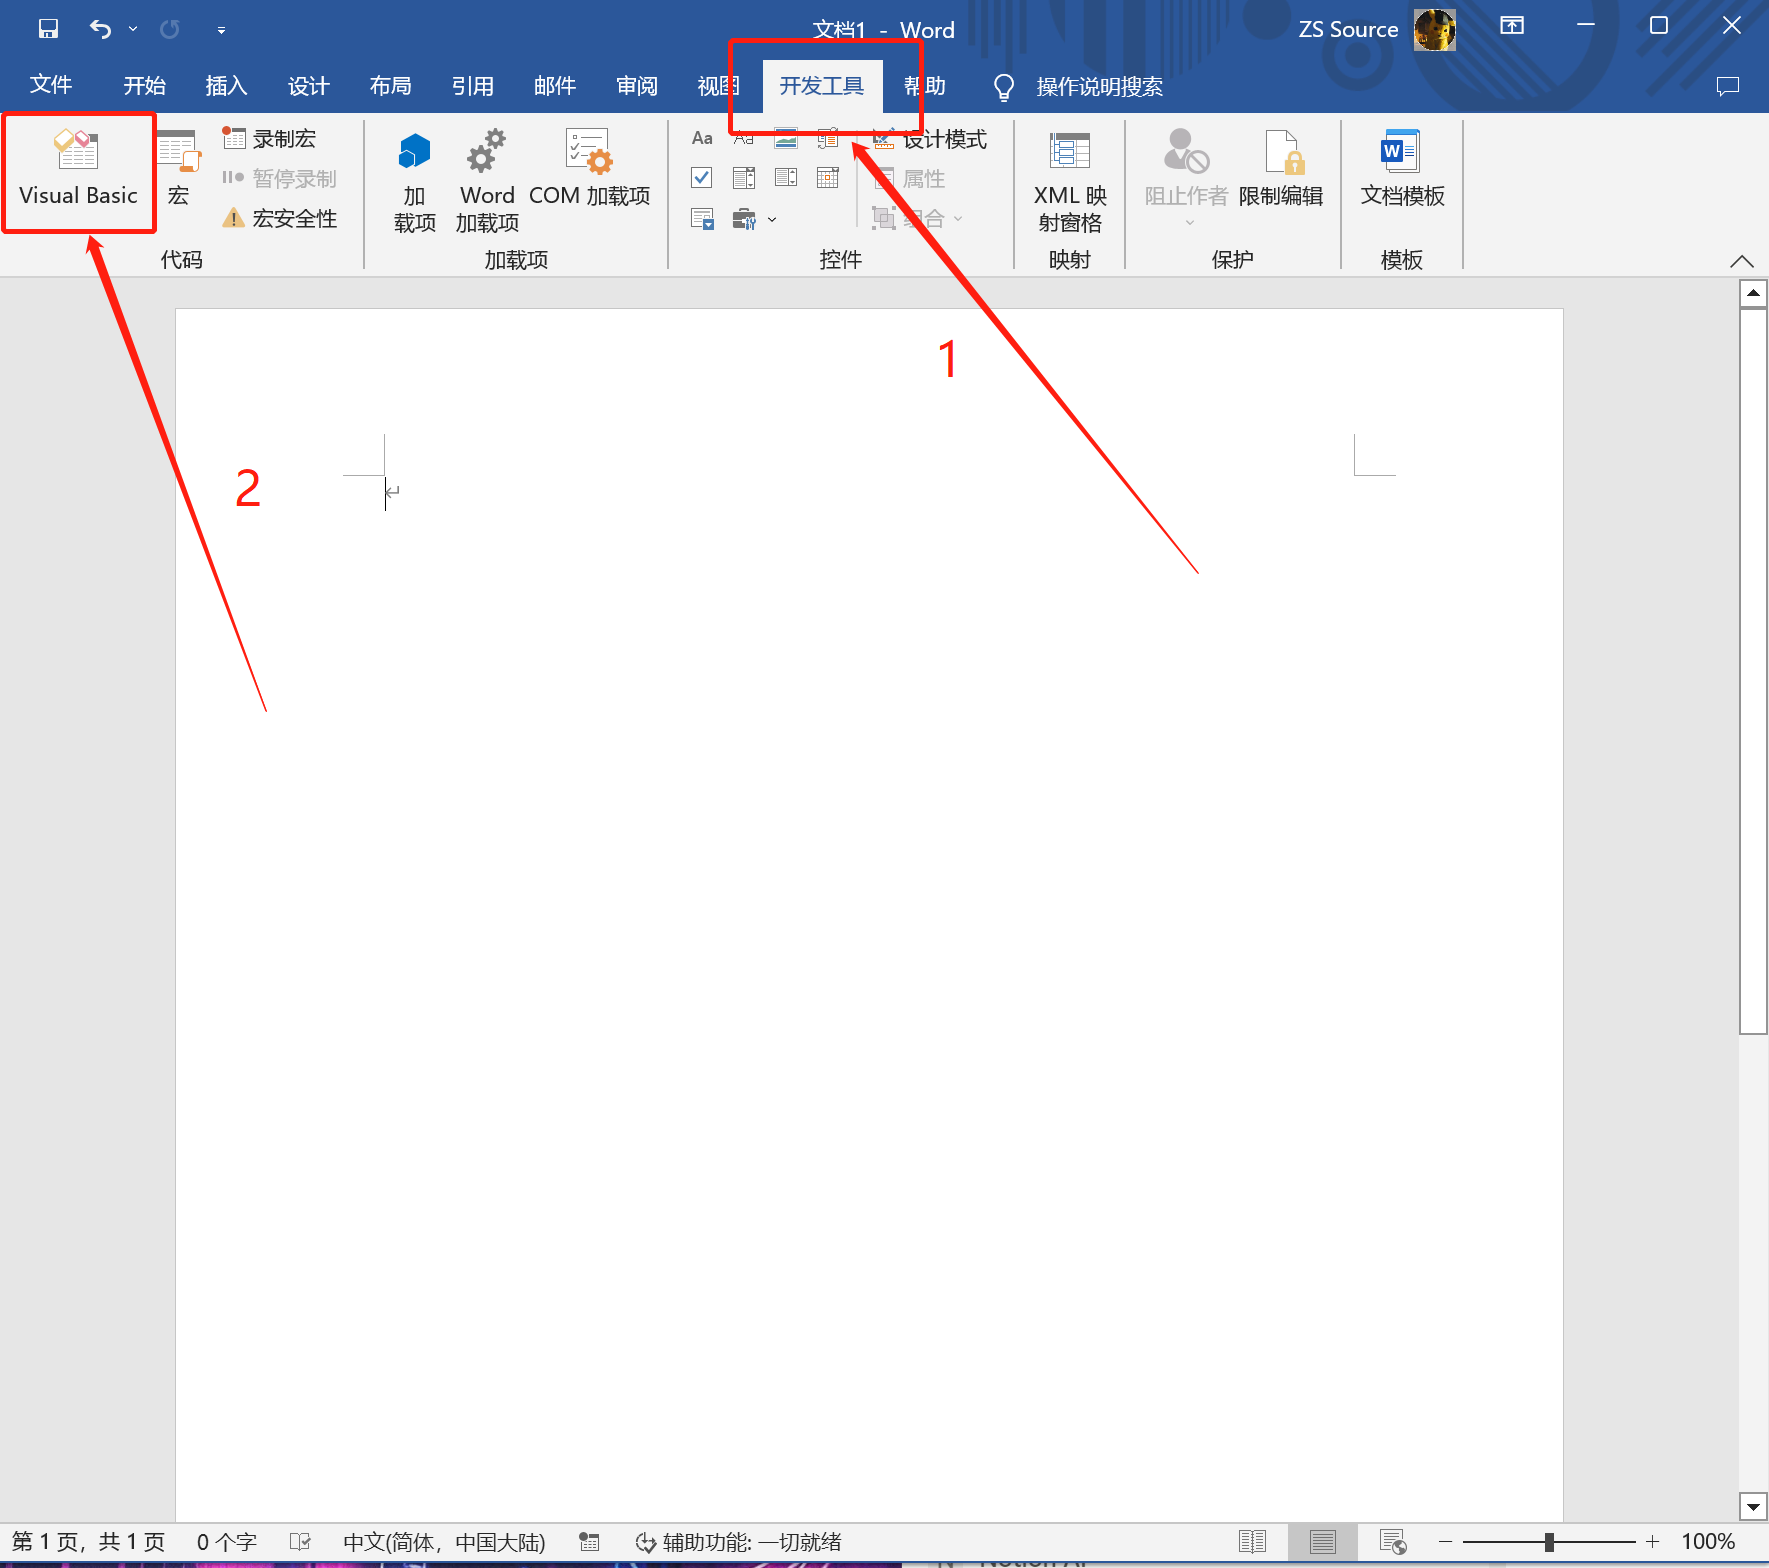Screen dimensions: 1769x1568
Task: Insert a date picker content control
Action: tap(828, 178)
